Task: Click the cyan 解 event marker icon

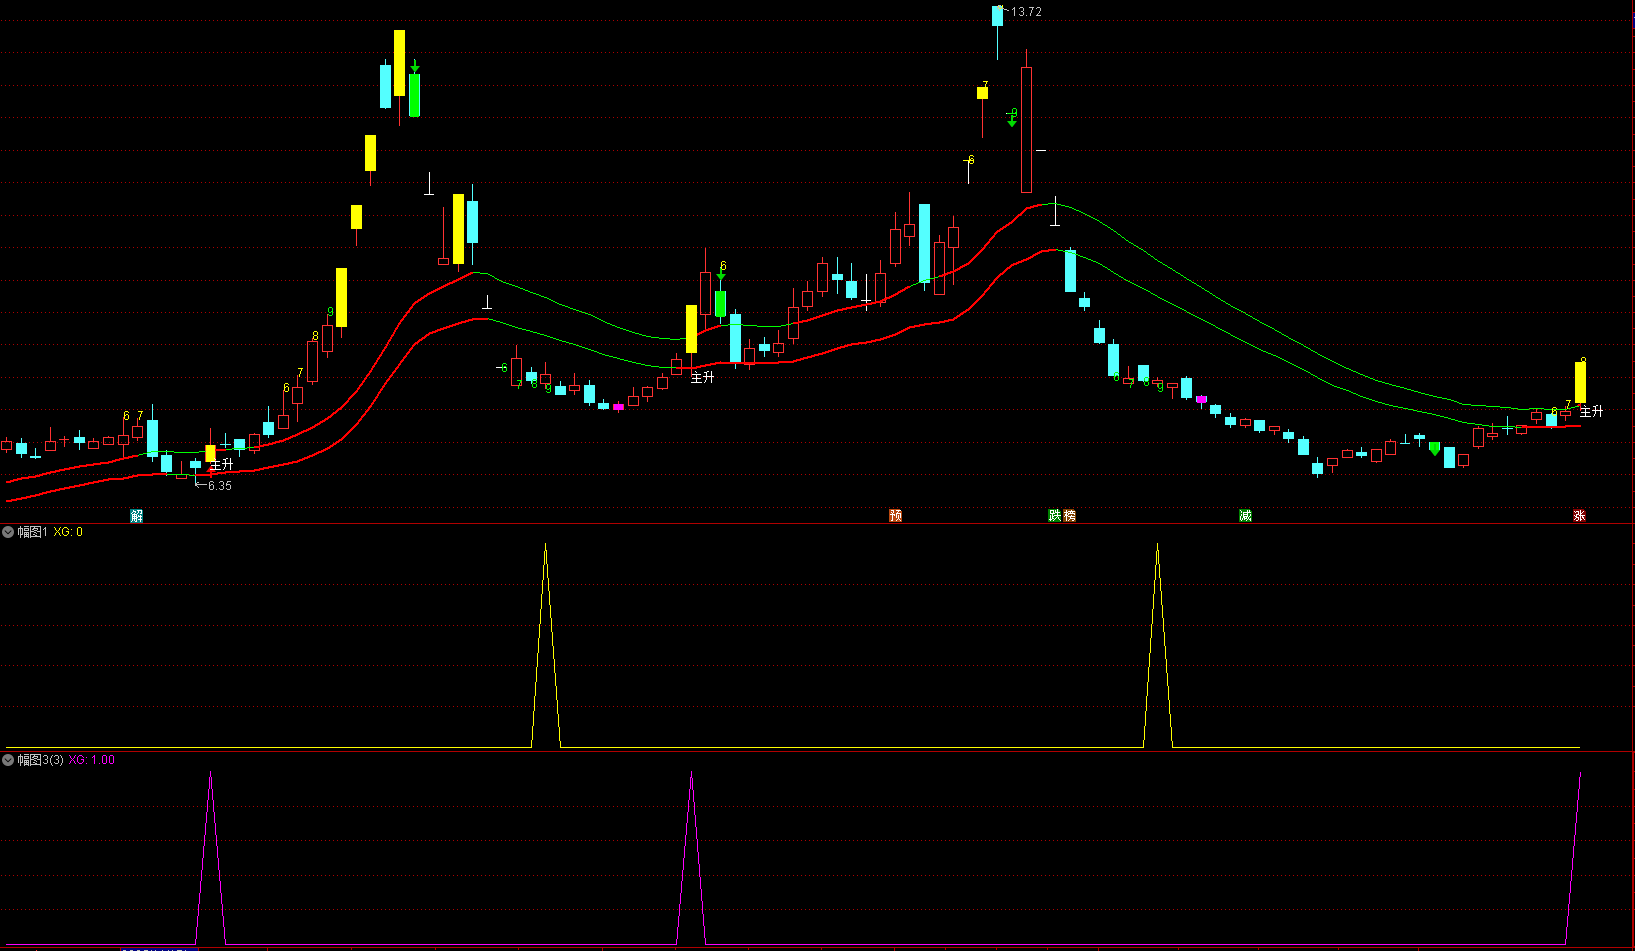Action: (x=137, y=516)
